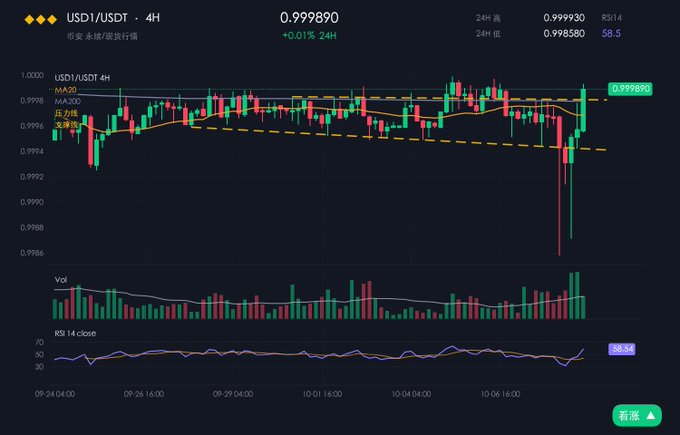Click the 0.9992 price axis label
This screenshot has height=435, width=680.
32,177
